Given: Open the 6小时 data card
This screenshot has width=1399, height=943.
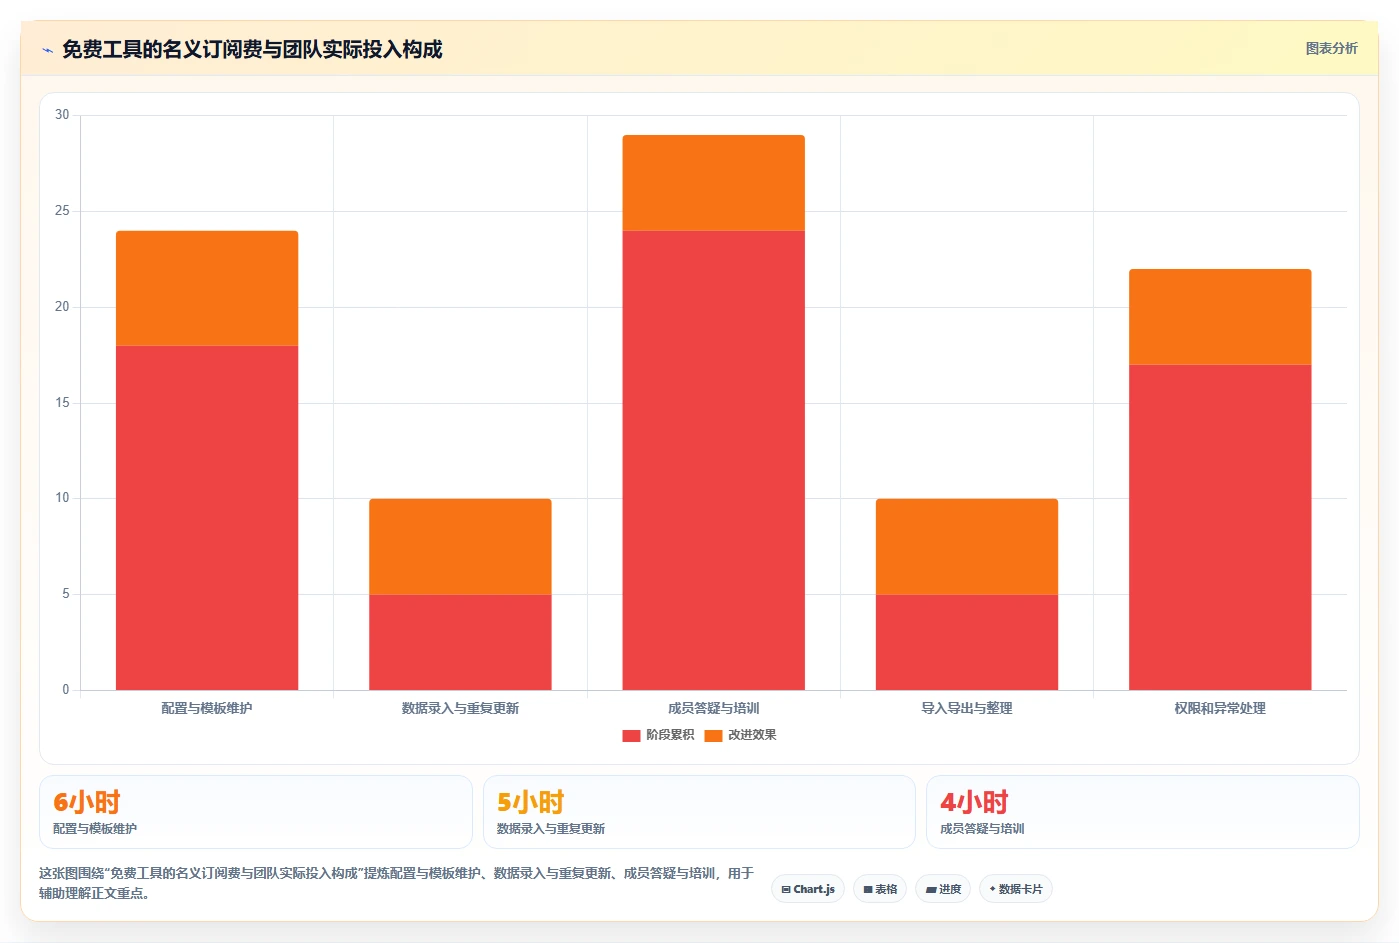Looking at the screenshot, I should click(x=256, y=812).
